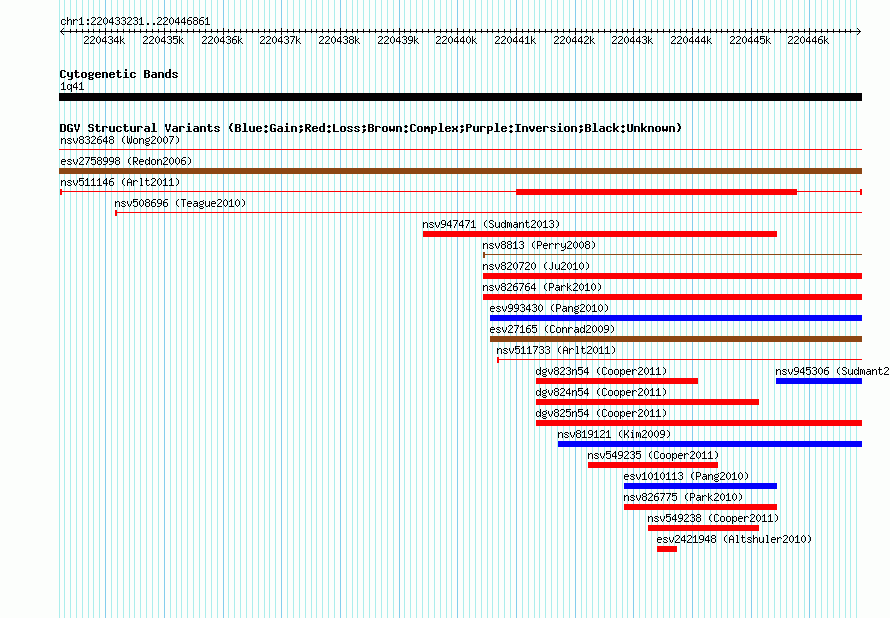The image size is (890, 618).
Task: Click the nsv826775 (Park2010) label
Action: coord(683,497)
